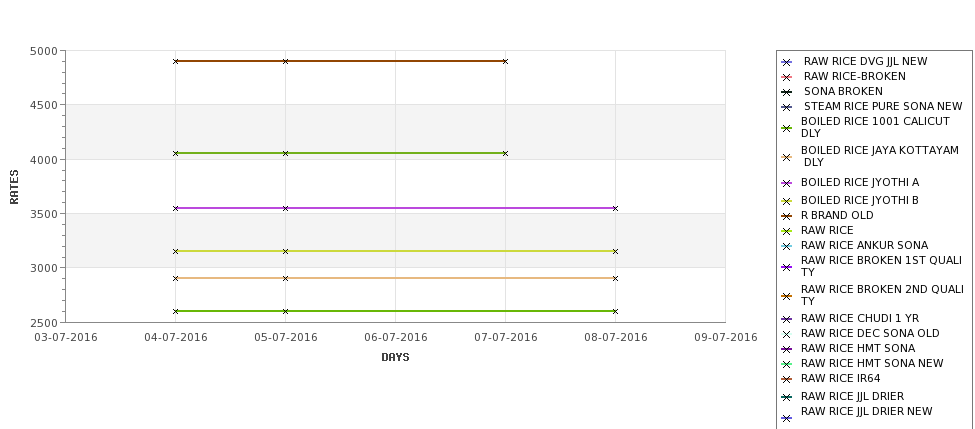Click the RAW RICE DVG JJL NEW legend marker

(786, 62)
